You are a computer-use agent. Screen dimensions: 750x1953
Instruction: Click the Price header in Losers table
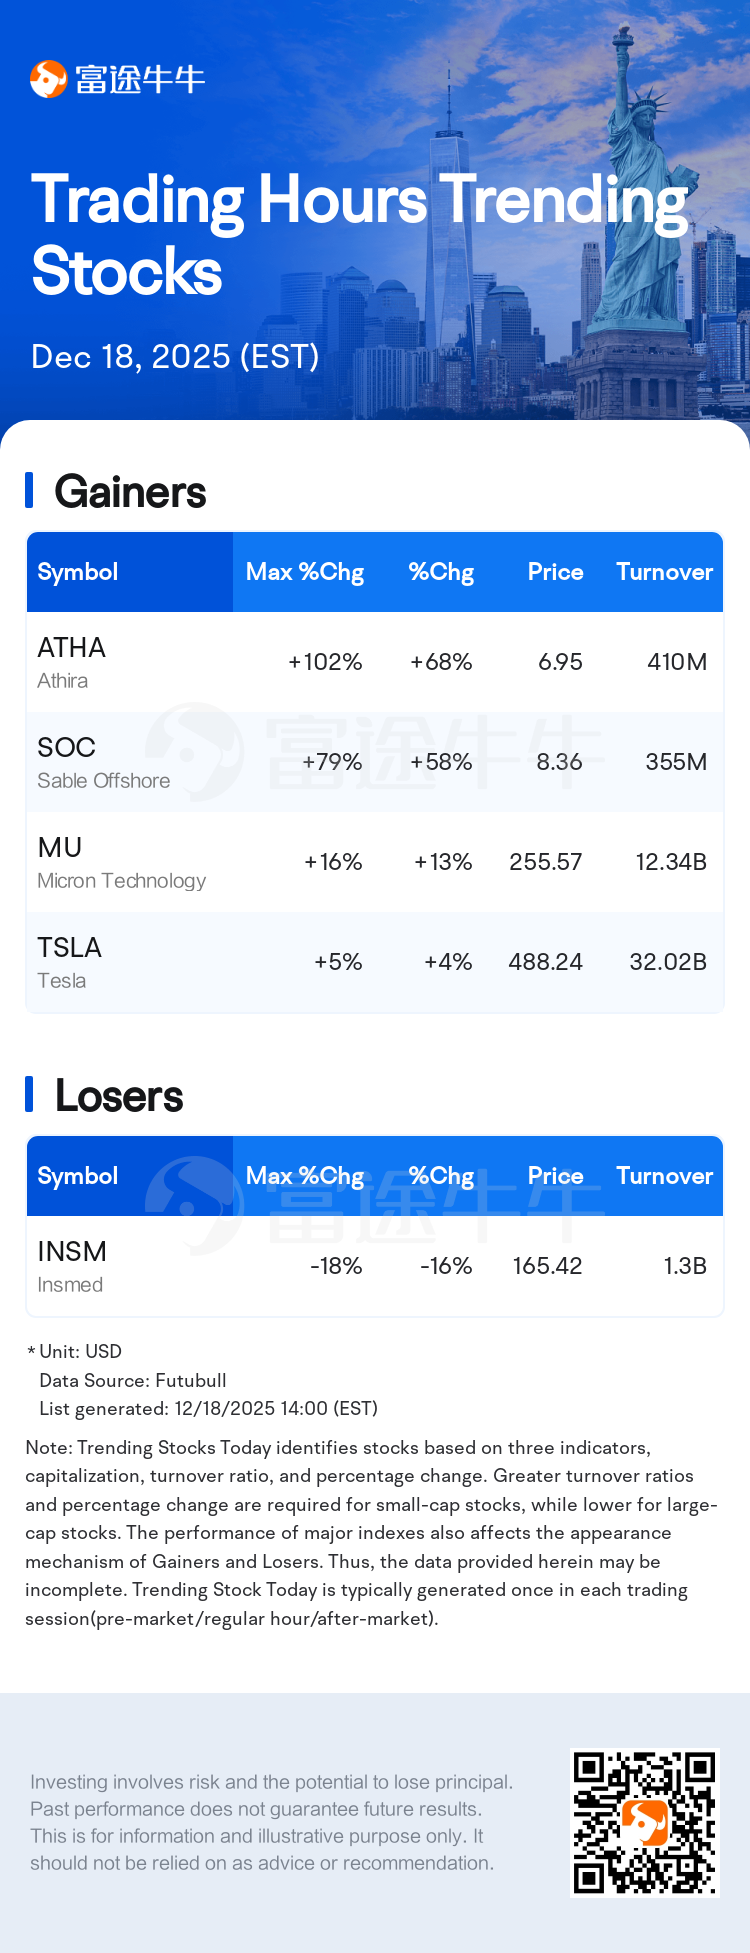(555, 1176)
